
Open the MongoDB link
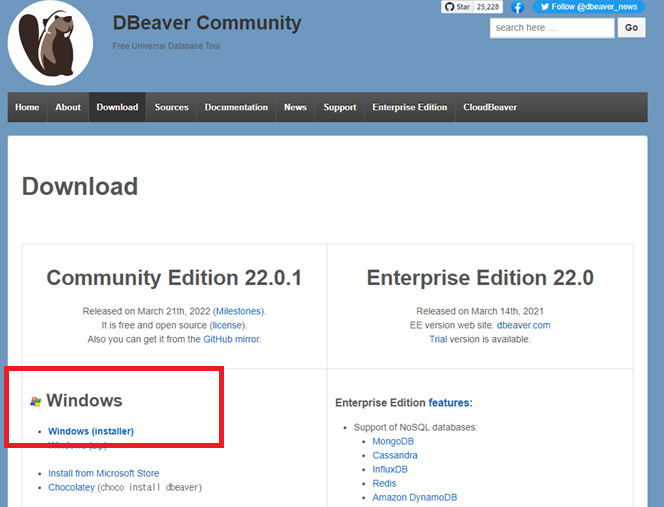click(393, 441)
